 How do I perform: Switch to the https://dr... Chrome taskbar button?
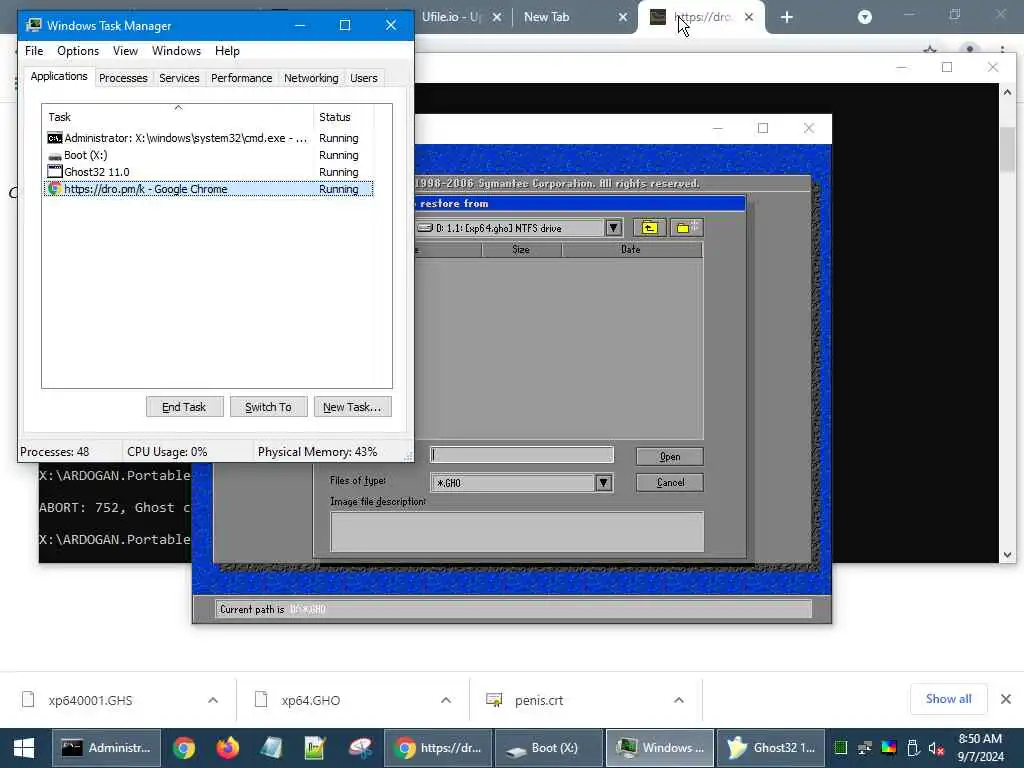pyautogui.click(x=438, y=748)
